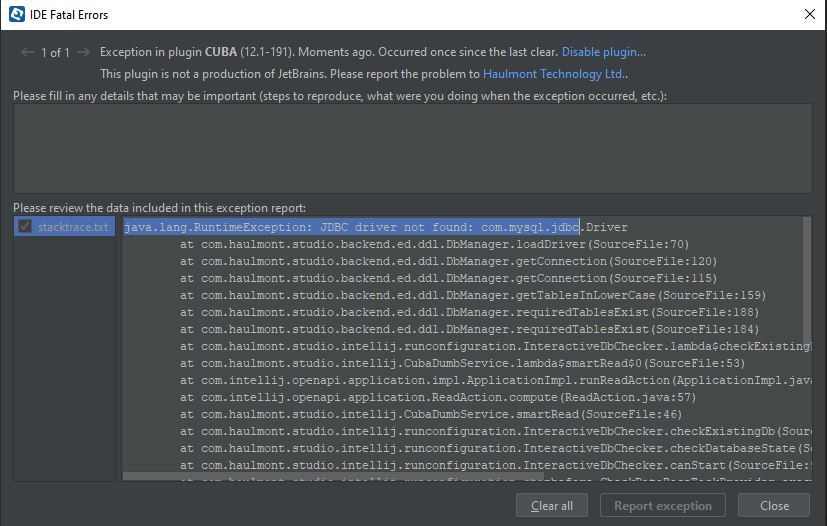Click the InteractiveDbChecker.checkExistingDb line
This screenshot has height=526, width=827.
tap(495, 431)
